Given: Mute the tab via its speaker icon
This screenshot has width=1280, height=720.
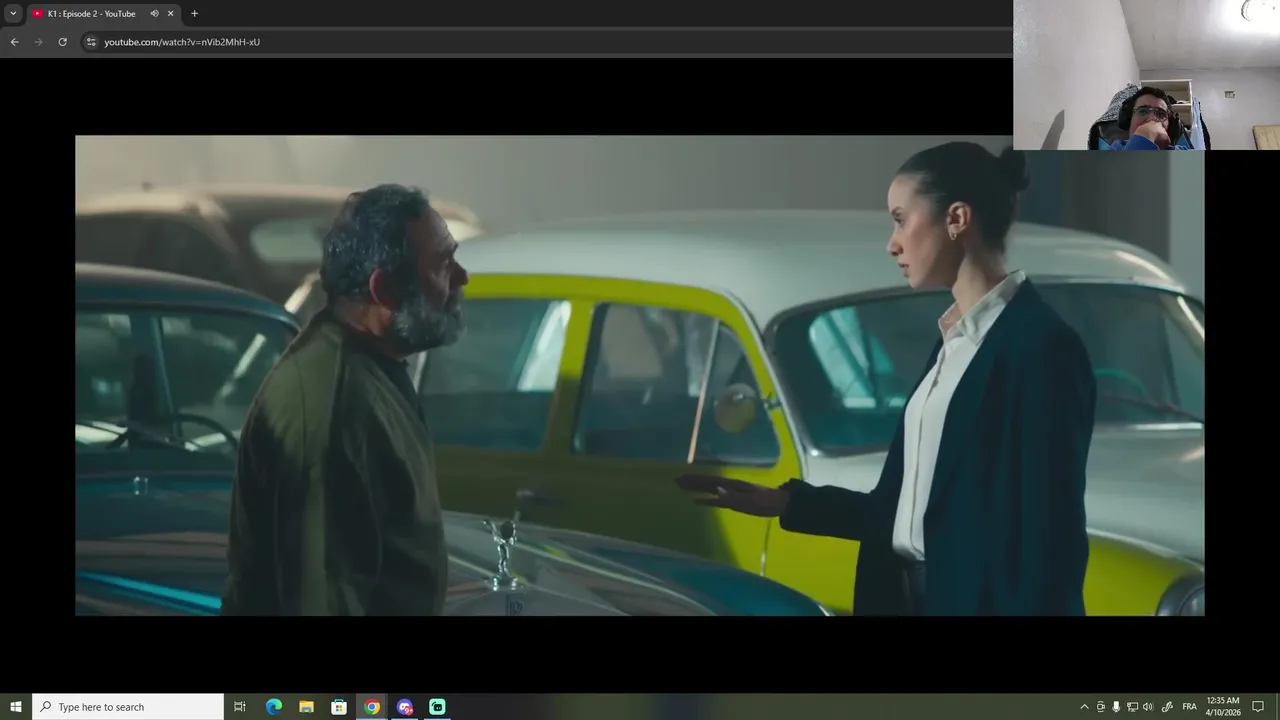Looking at the screenshot, I should point(154,14).
